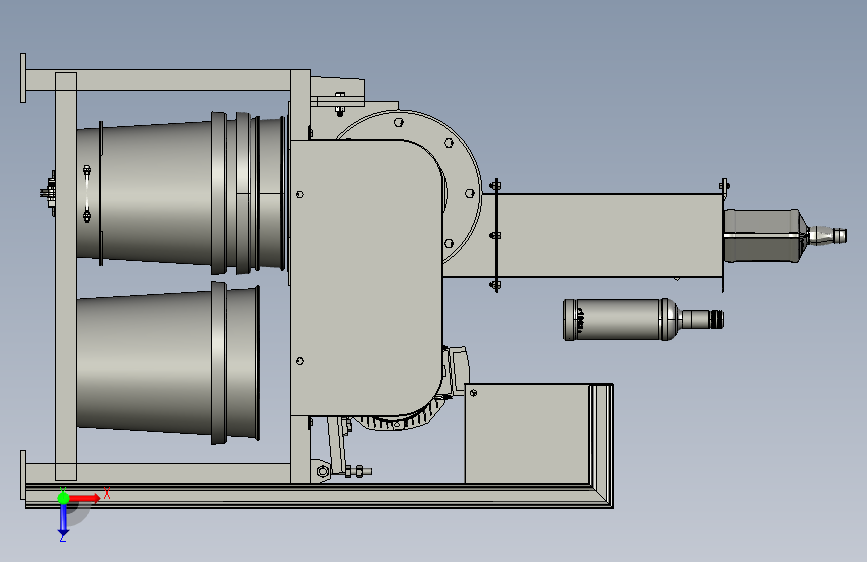The height and width of the screenshot is (562, 867).
Task: Select the upper conical drum in the frame
Action: tap(182, 193)
